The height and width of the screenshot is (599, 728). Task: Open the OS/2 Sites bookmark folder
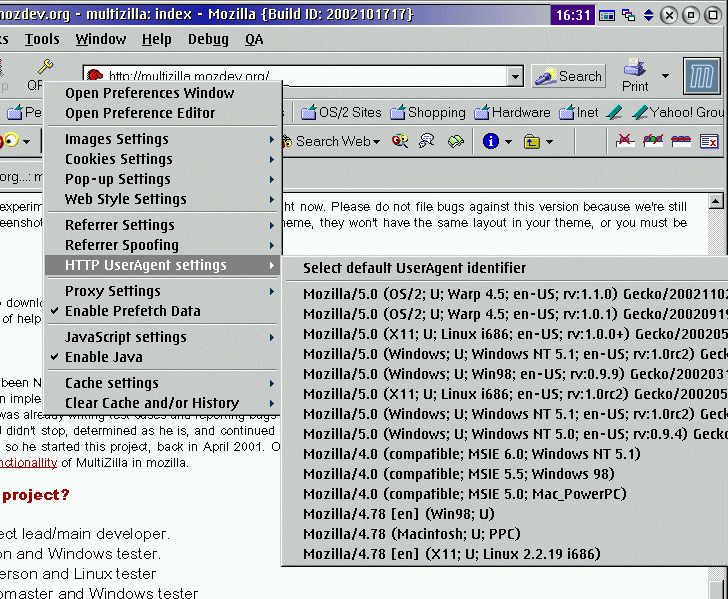click(x=341, y=112)
